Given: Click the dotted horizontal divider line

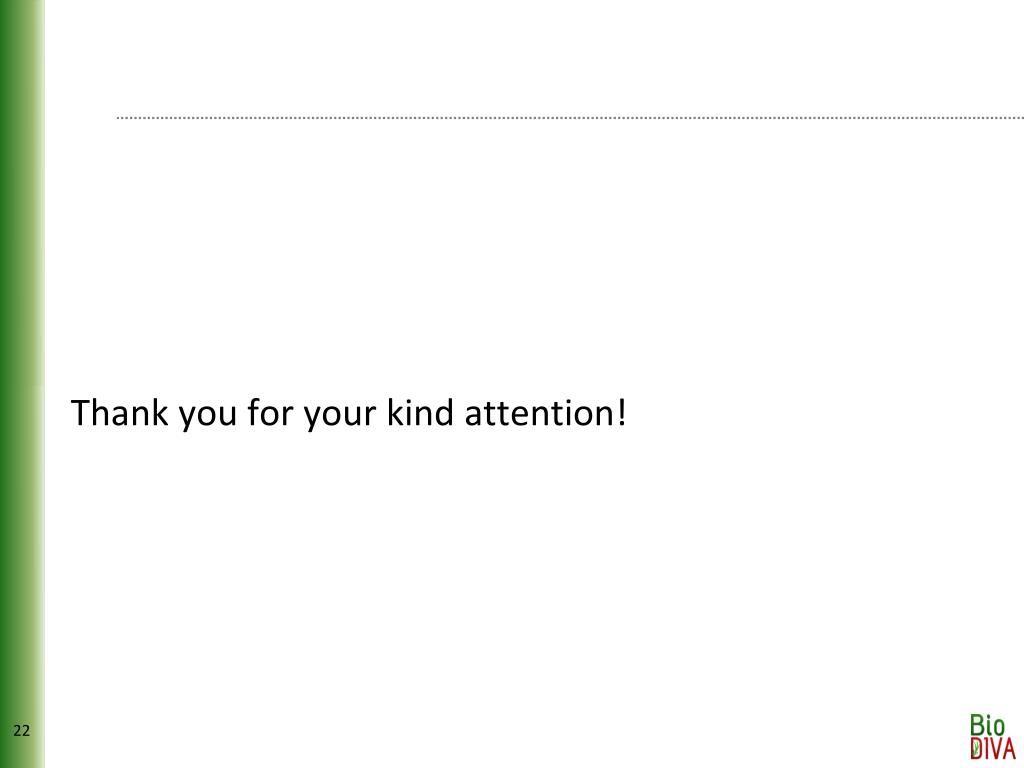Looking at the screenshot, I should coord(570,118).
